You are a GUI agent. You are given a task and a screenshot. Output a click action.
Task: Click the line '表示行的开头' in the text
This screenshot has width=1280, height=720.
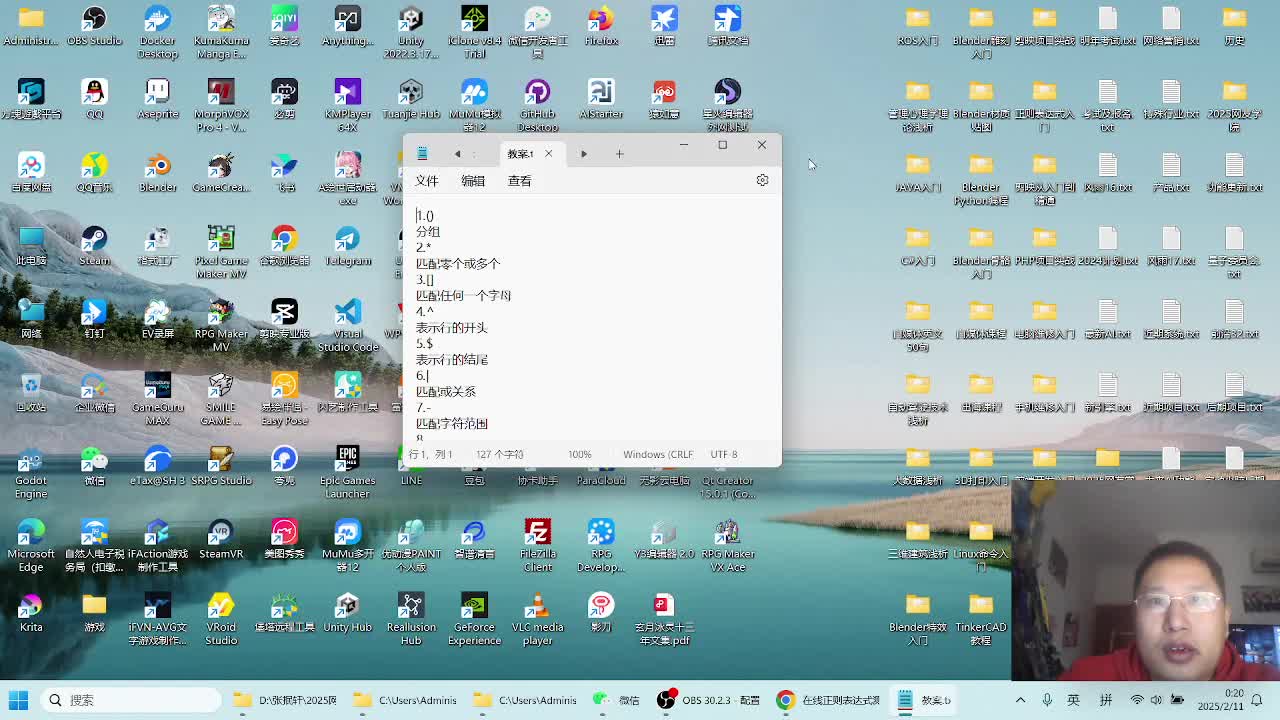451,327
